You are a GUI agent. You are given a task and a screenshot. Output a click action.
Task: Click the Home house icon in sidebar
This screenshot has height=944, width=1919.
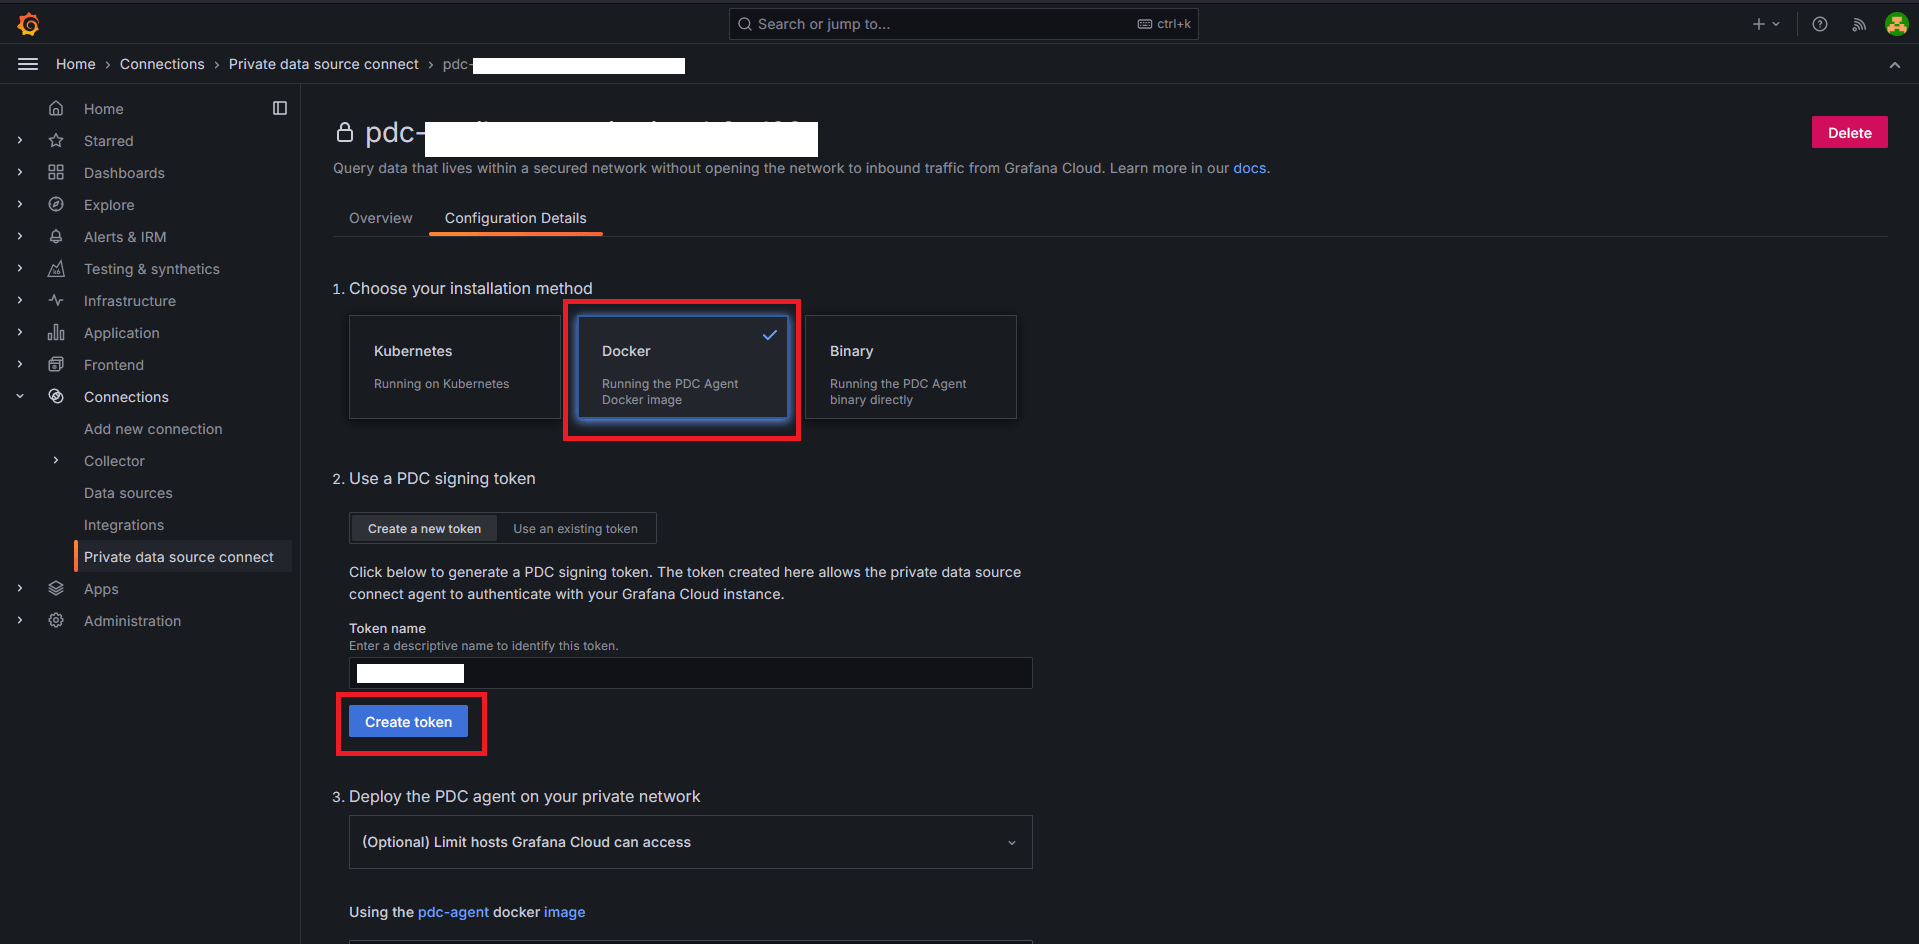point(56,108)
